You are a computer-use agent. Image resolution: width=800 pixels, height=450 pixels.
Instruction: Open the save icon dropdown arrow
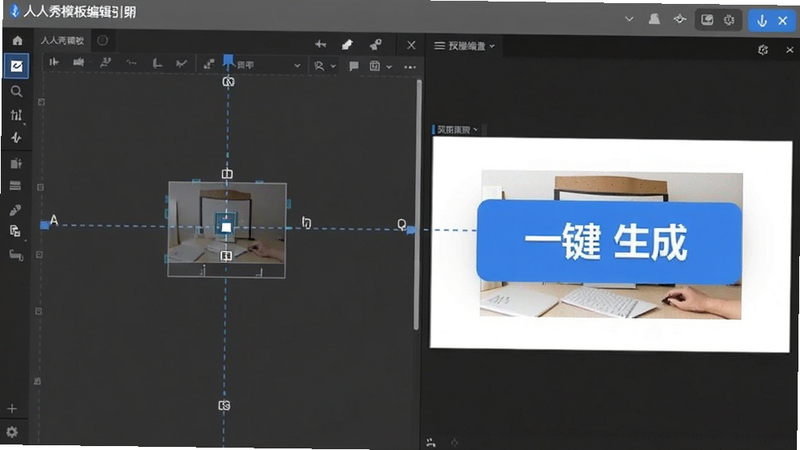tap(389, 67)
